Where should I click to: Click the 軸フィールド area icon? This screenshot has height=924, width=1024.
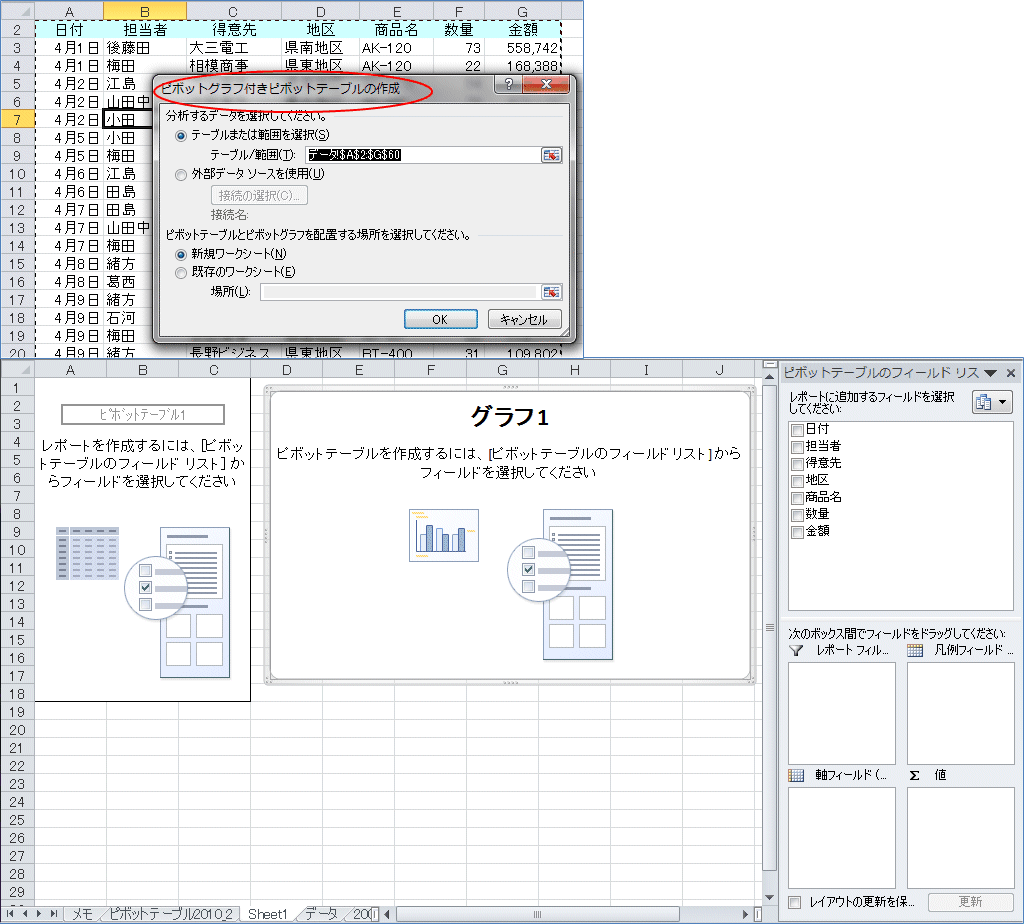(796, 774)
